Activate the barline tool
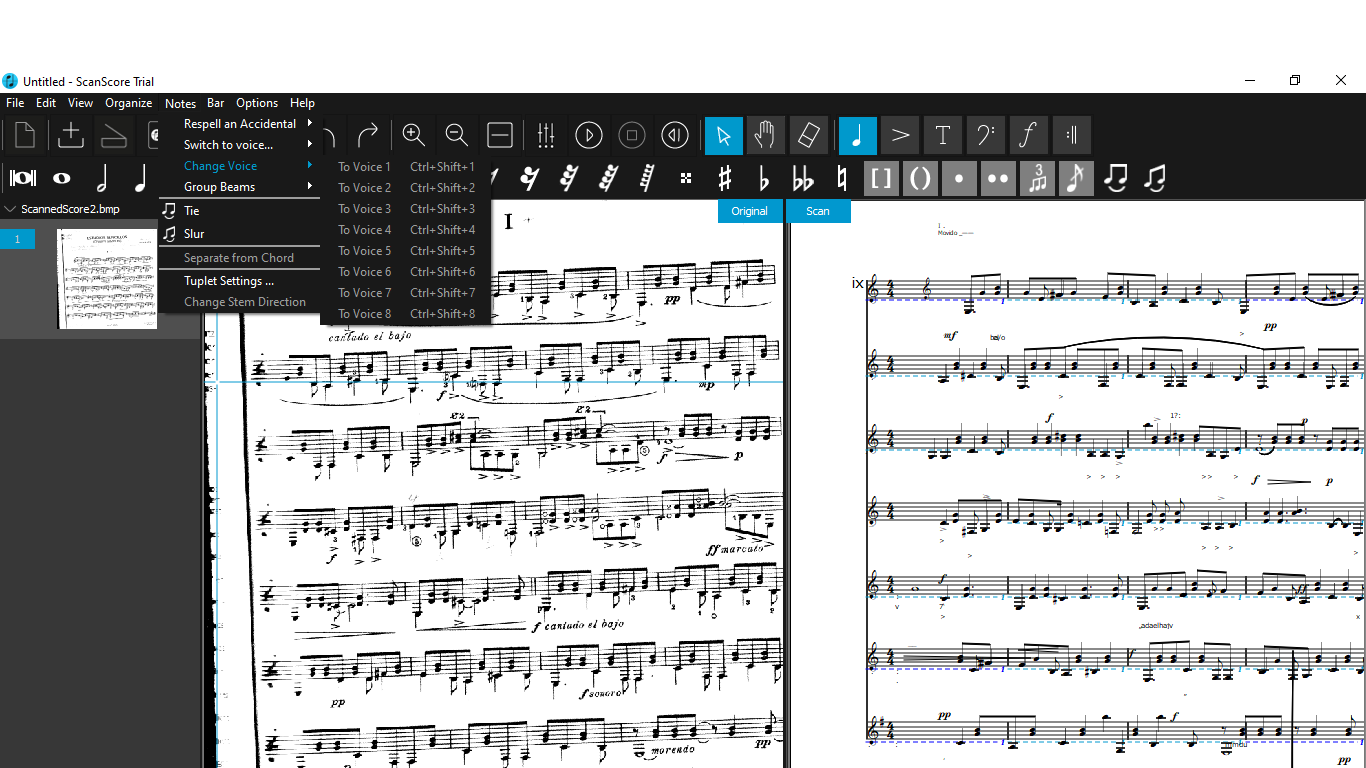Image resolution: width=1366 pixels, height=768 pixels. point(1071,135)
